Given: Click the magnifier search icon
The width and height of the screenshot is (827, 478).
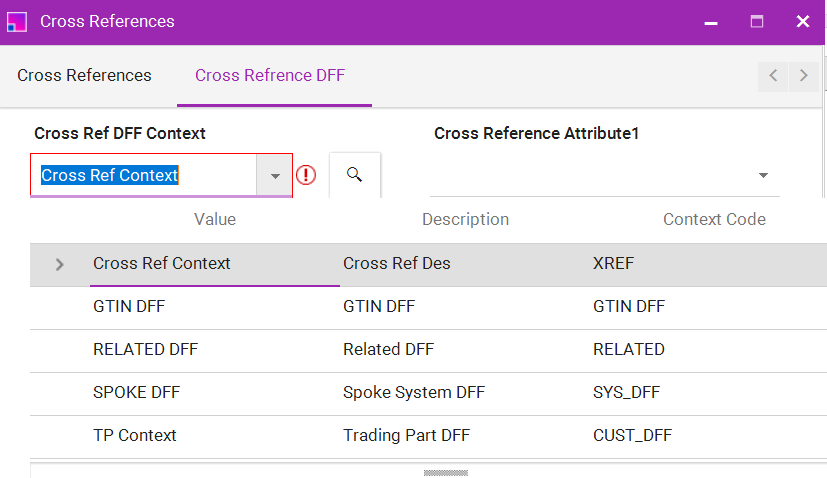Looking at the screenshot, I should [354, 175].
